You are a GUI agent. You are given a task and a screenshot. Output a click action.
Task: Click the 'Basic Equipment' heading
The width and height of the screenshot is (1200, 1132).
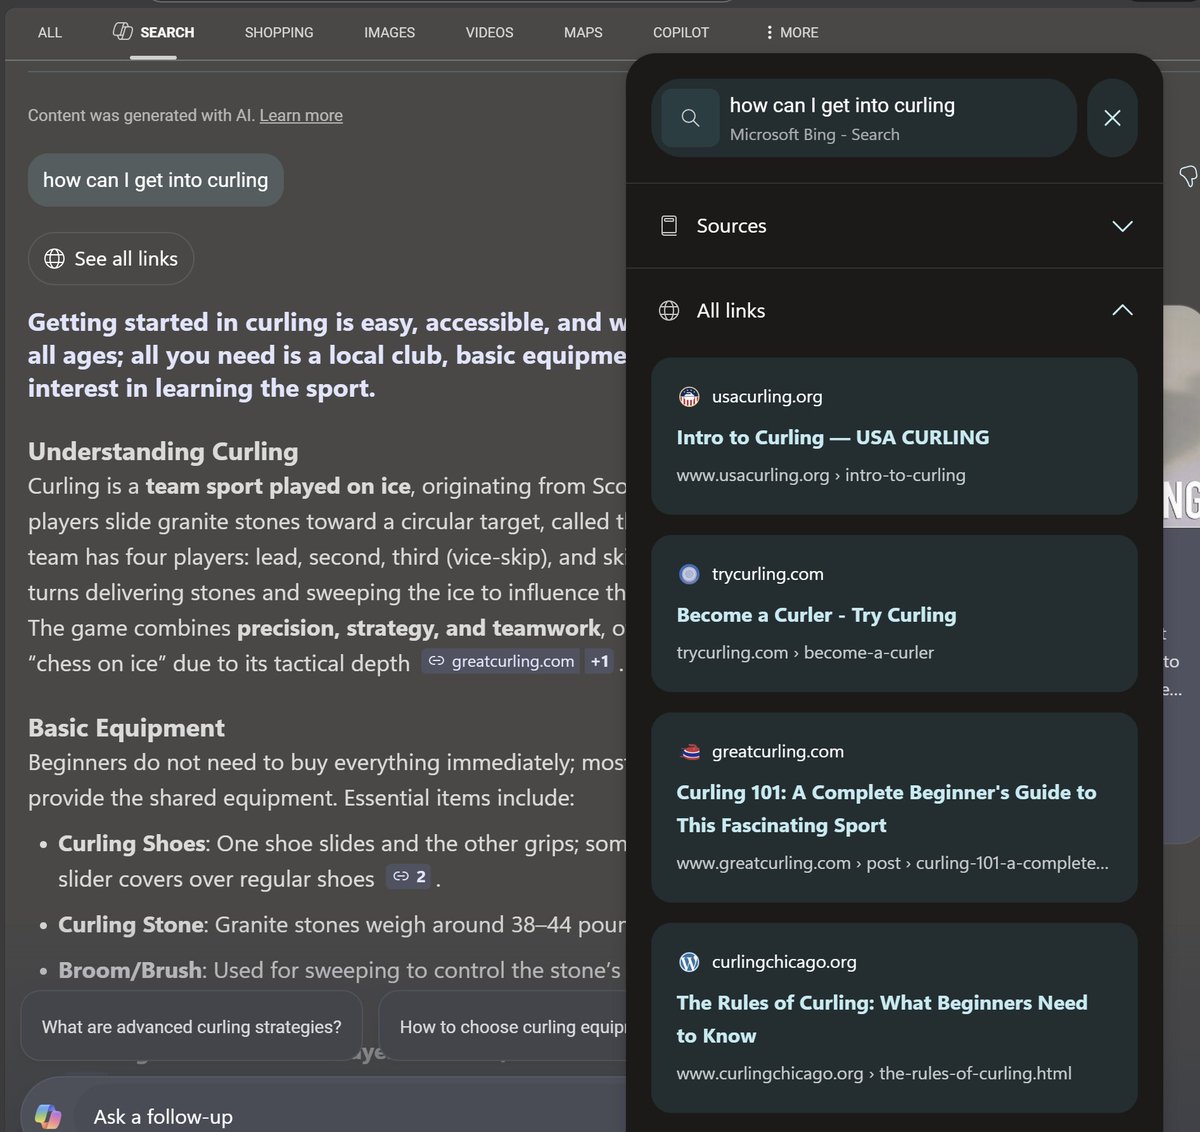coord(126,727)
